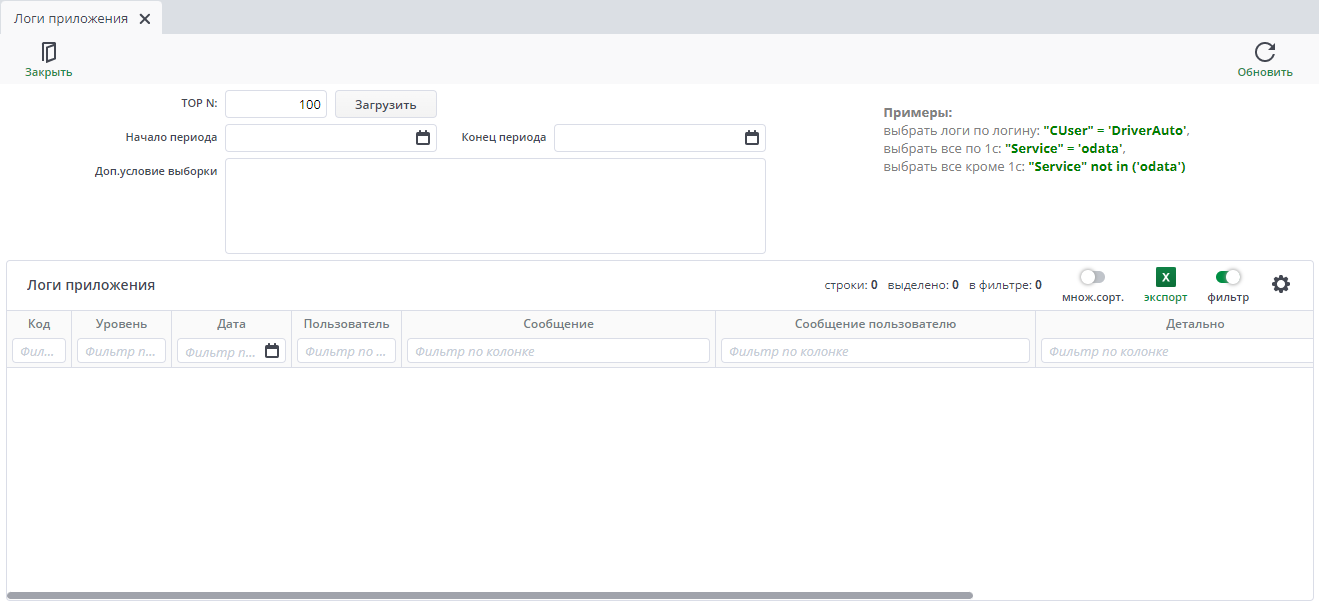Export grid via Excel экспорт icon
Screen dimensions: 1319x606
click(1166, 278)
